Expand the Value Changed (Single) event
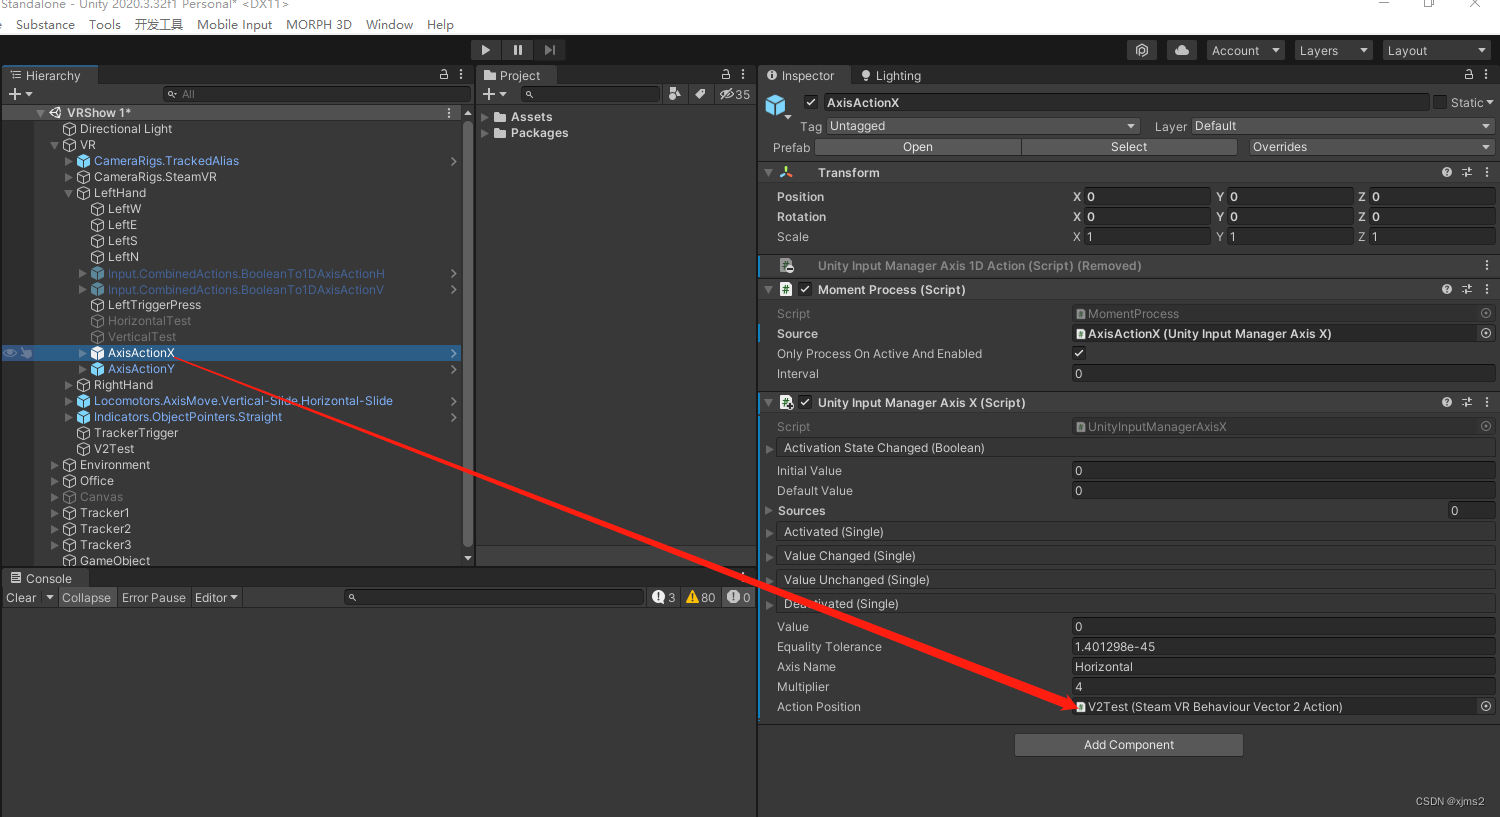1500x817 pixels. [x=770, y=557]
